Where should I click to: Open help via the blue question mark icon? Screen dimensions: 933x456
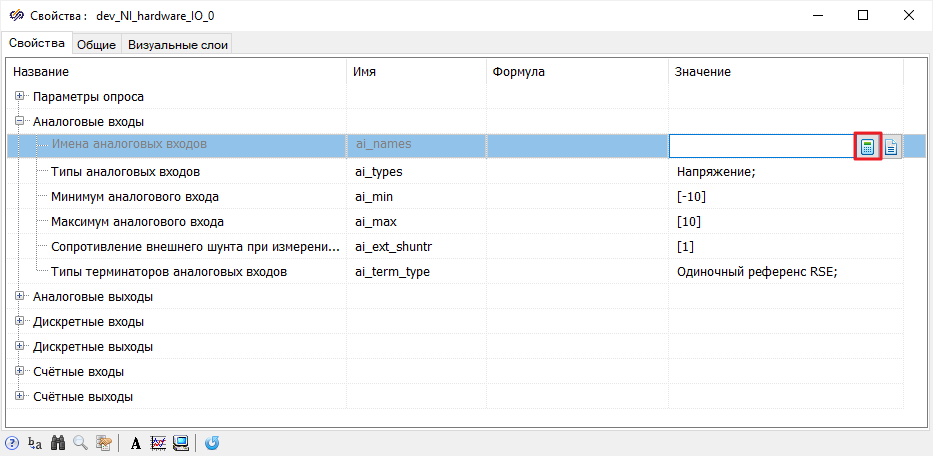[12, 443]
